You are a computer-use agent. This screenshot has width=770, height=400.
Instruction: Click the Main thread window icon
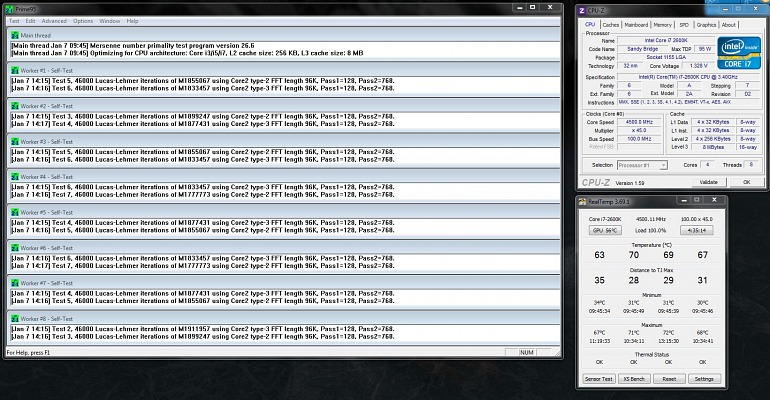15,35
